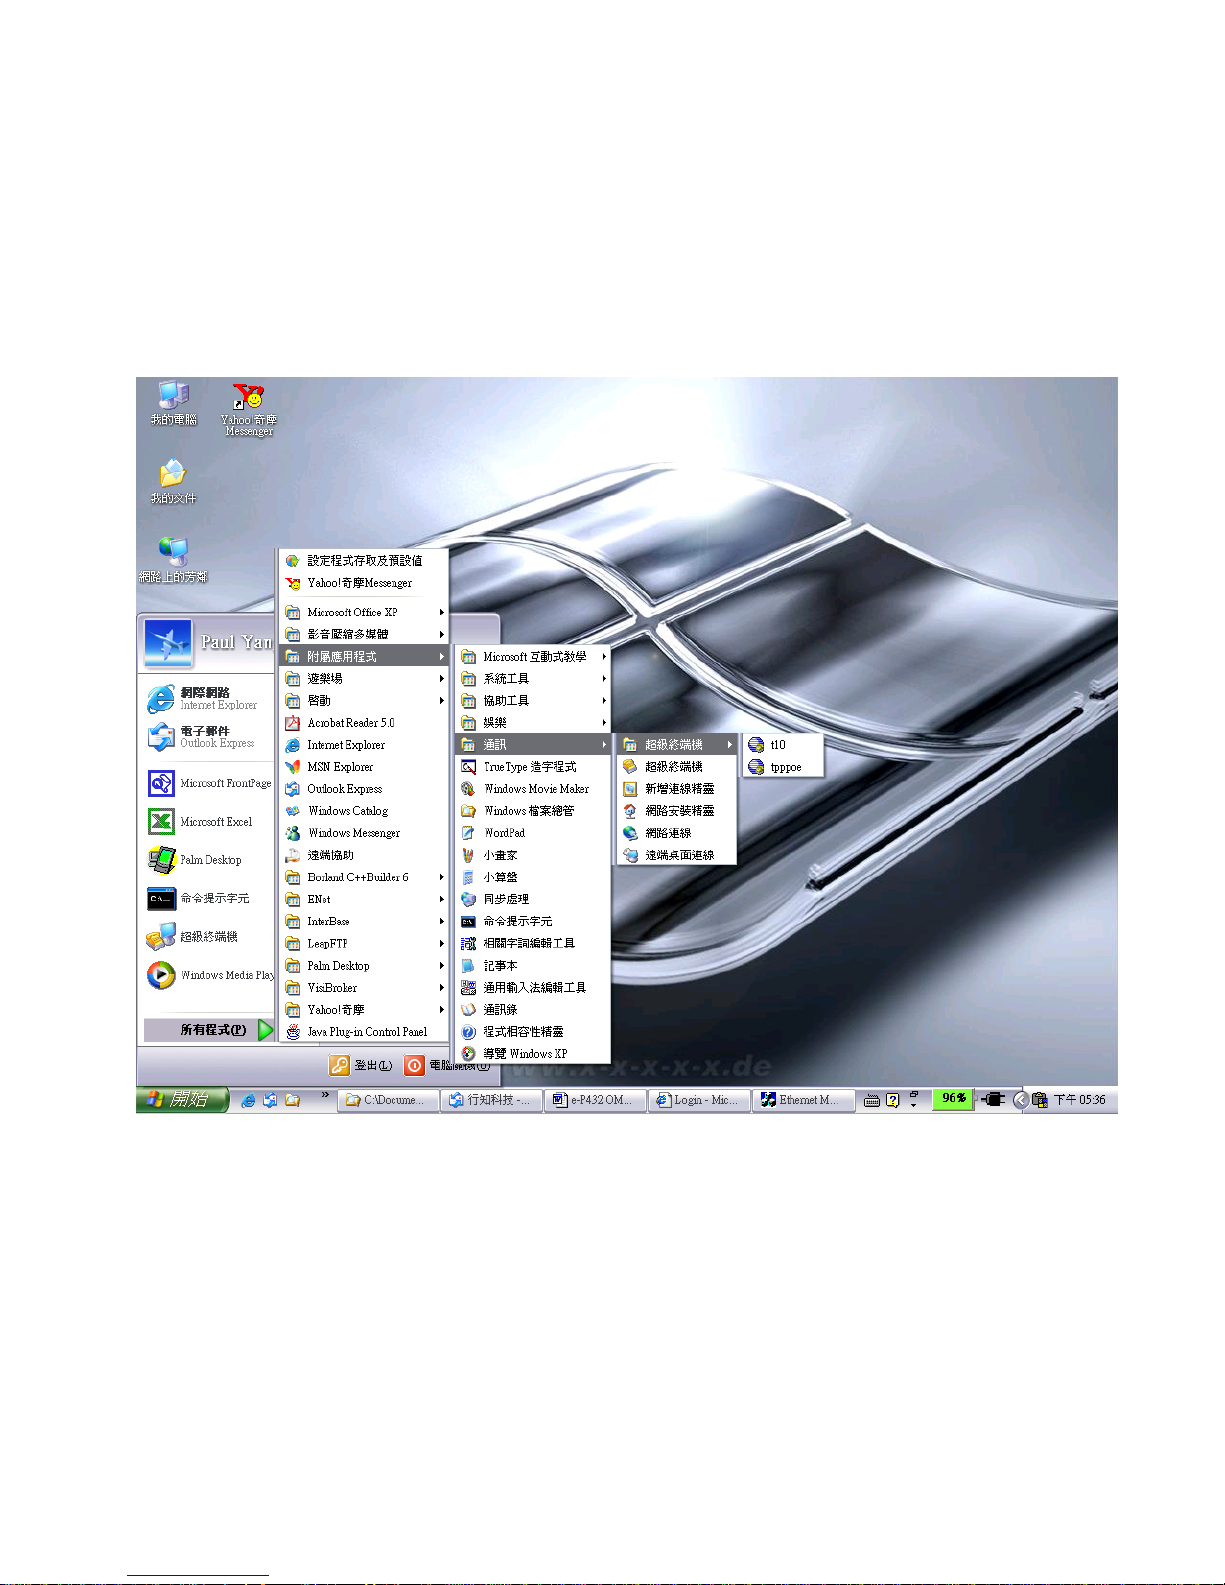This screenshot has width=1225, height=1585.
Task: Expand the 啟動 startup submenu
Action: pyautogui.click(x=364, y=701)
